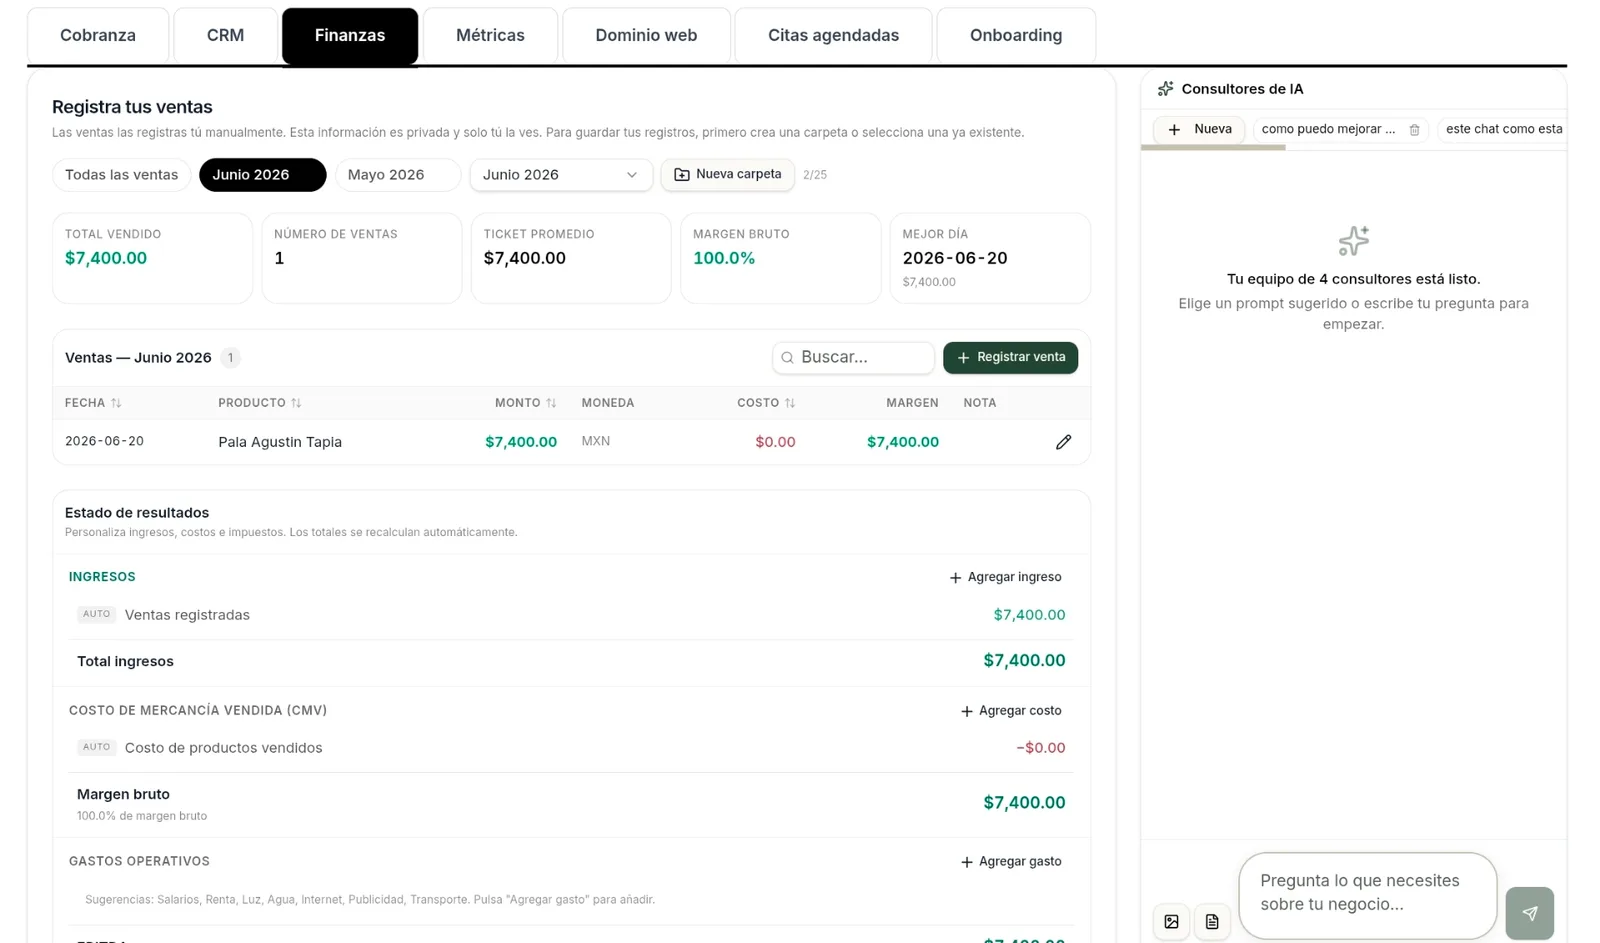Click the $0.00 cost cell in sales row

[x=775, y=442]
